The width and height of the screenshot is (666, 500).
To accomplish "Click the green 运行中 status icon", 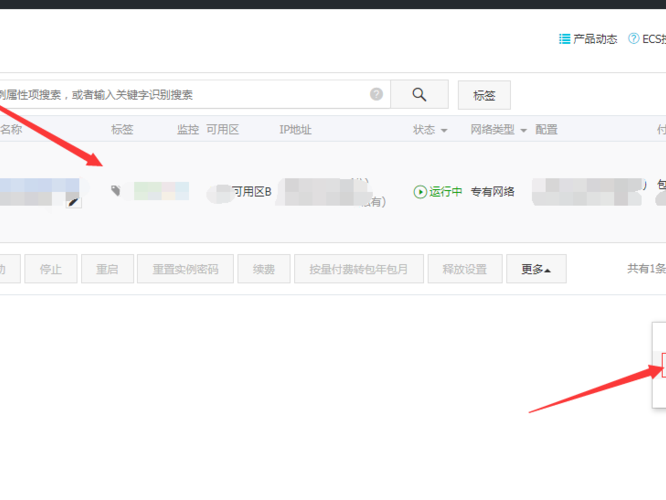I will pos(420,192).
